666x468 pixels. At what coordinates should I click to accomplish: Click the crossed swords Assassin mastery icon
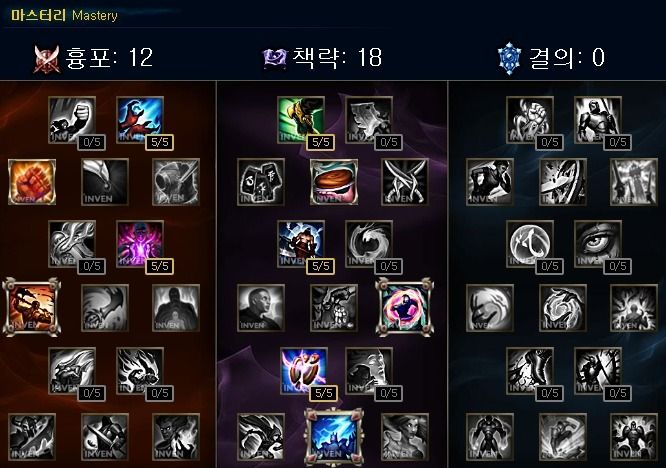405,182
